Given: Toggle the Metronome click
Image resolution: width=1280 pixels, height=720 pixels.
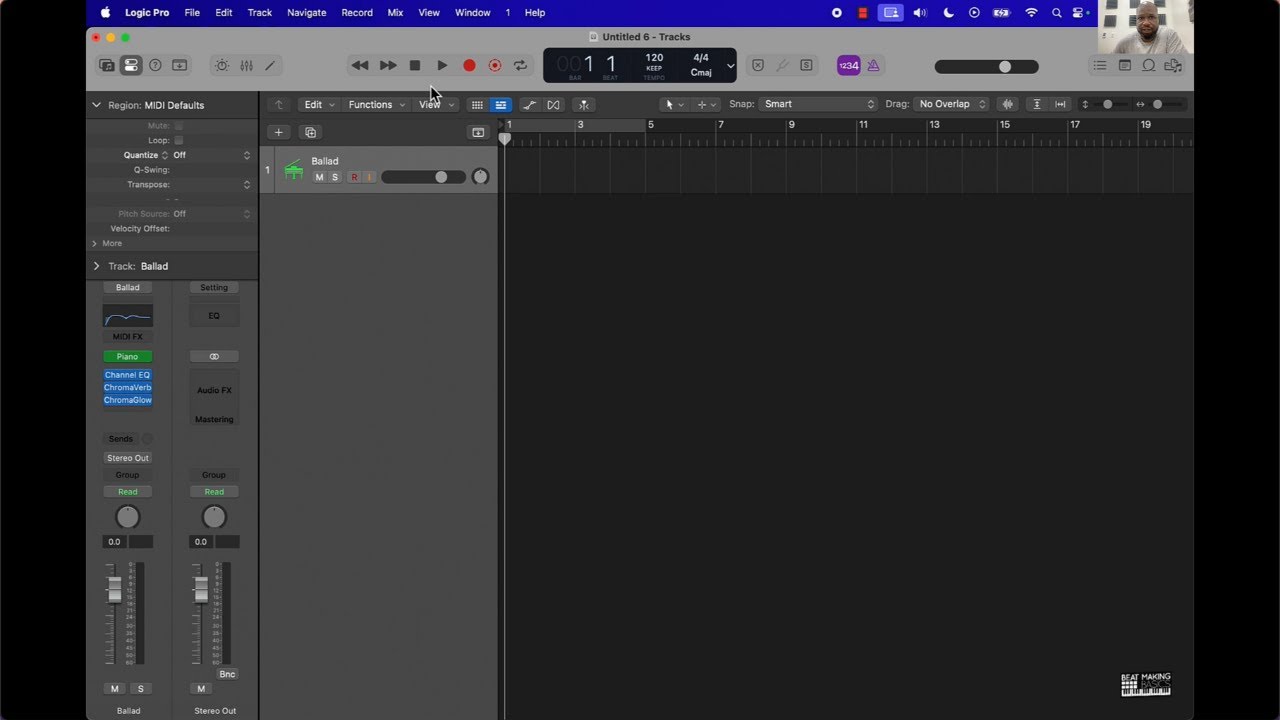Looking at the screenshot, I should 873,66.
